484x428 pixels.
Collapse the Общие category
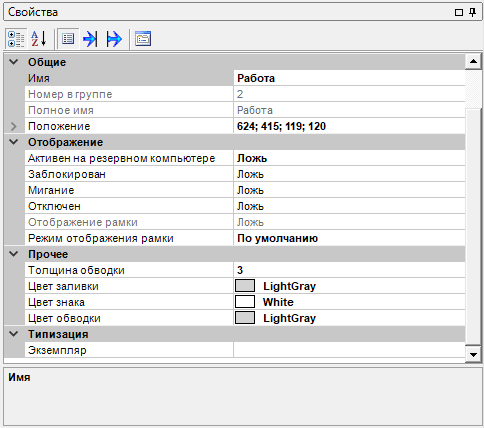tap(14, 62)
